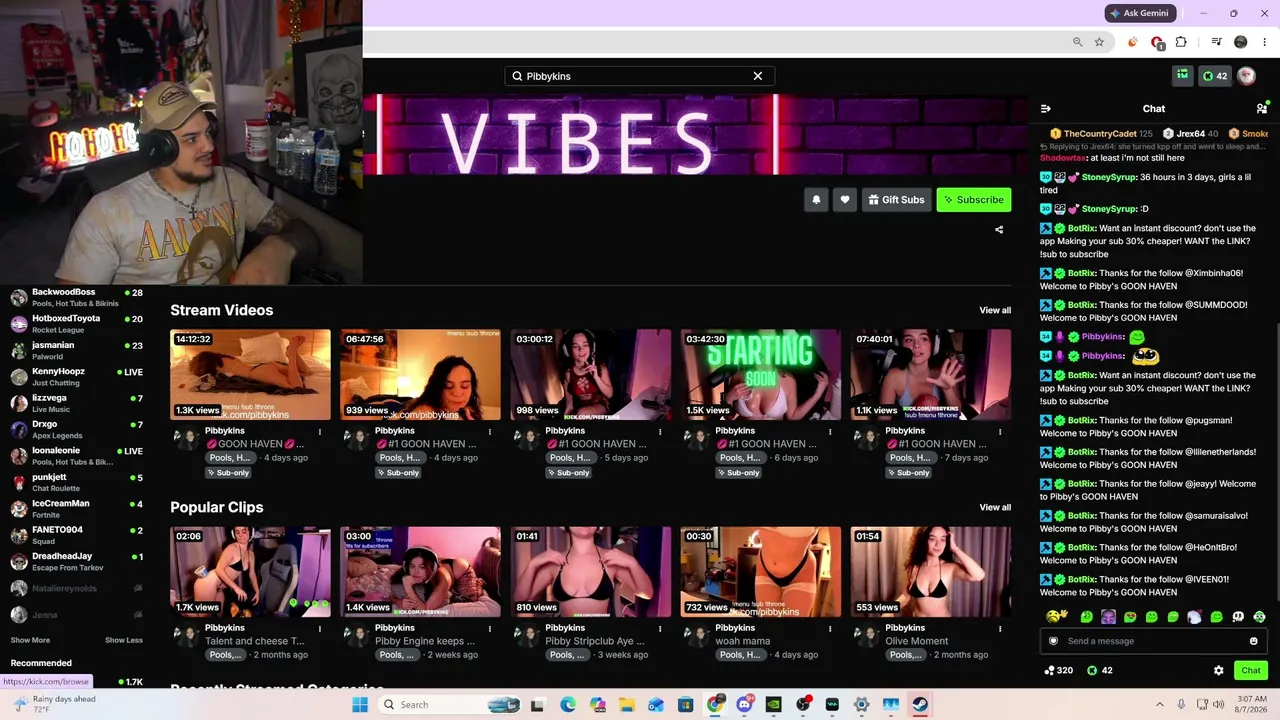This screenshot has height=720, width=1280.
Task: Open the emote picker smiley in the chat input
Action: 1254,641
